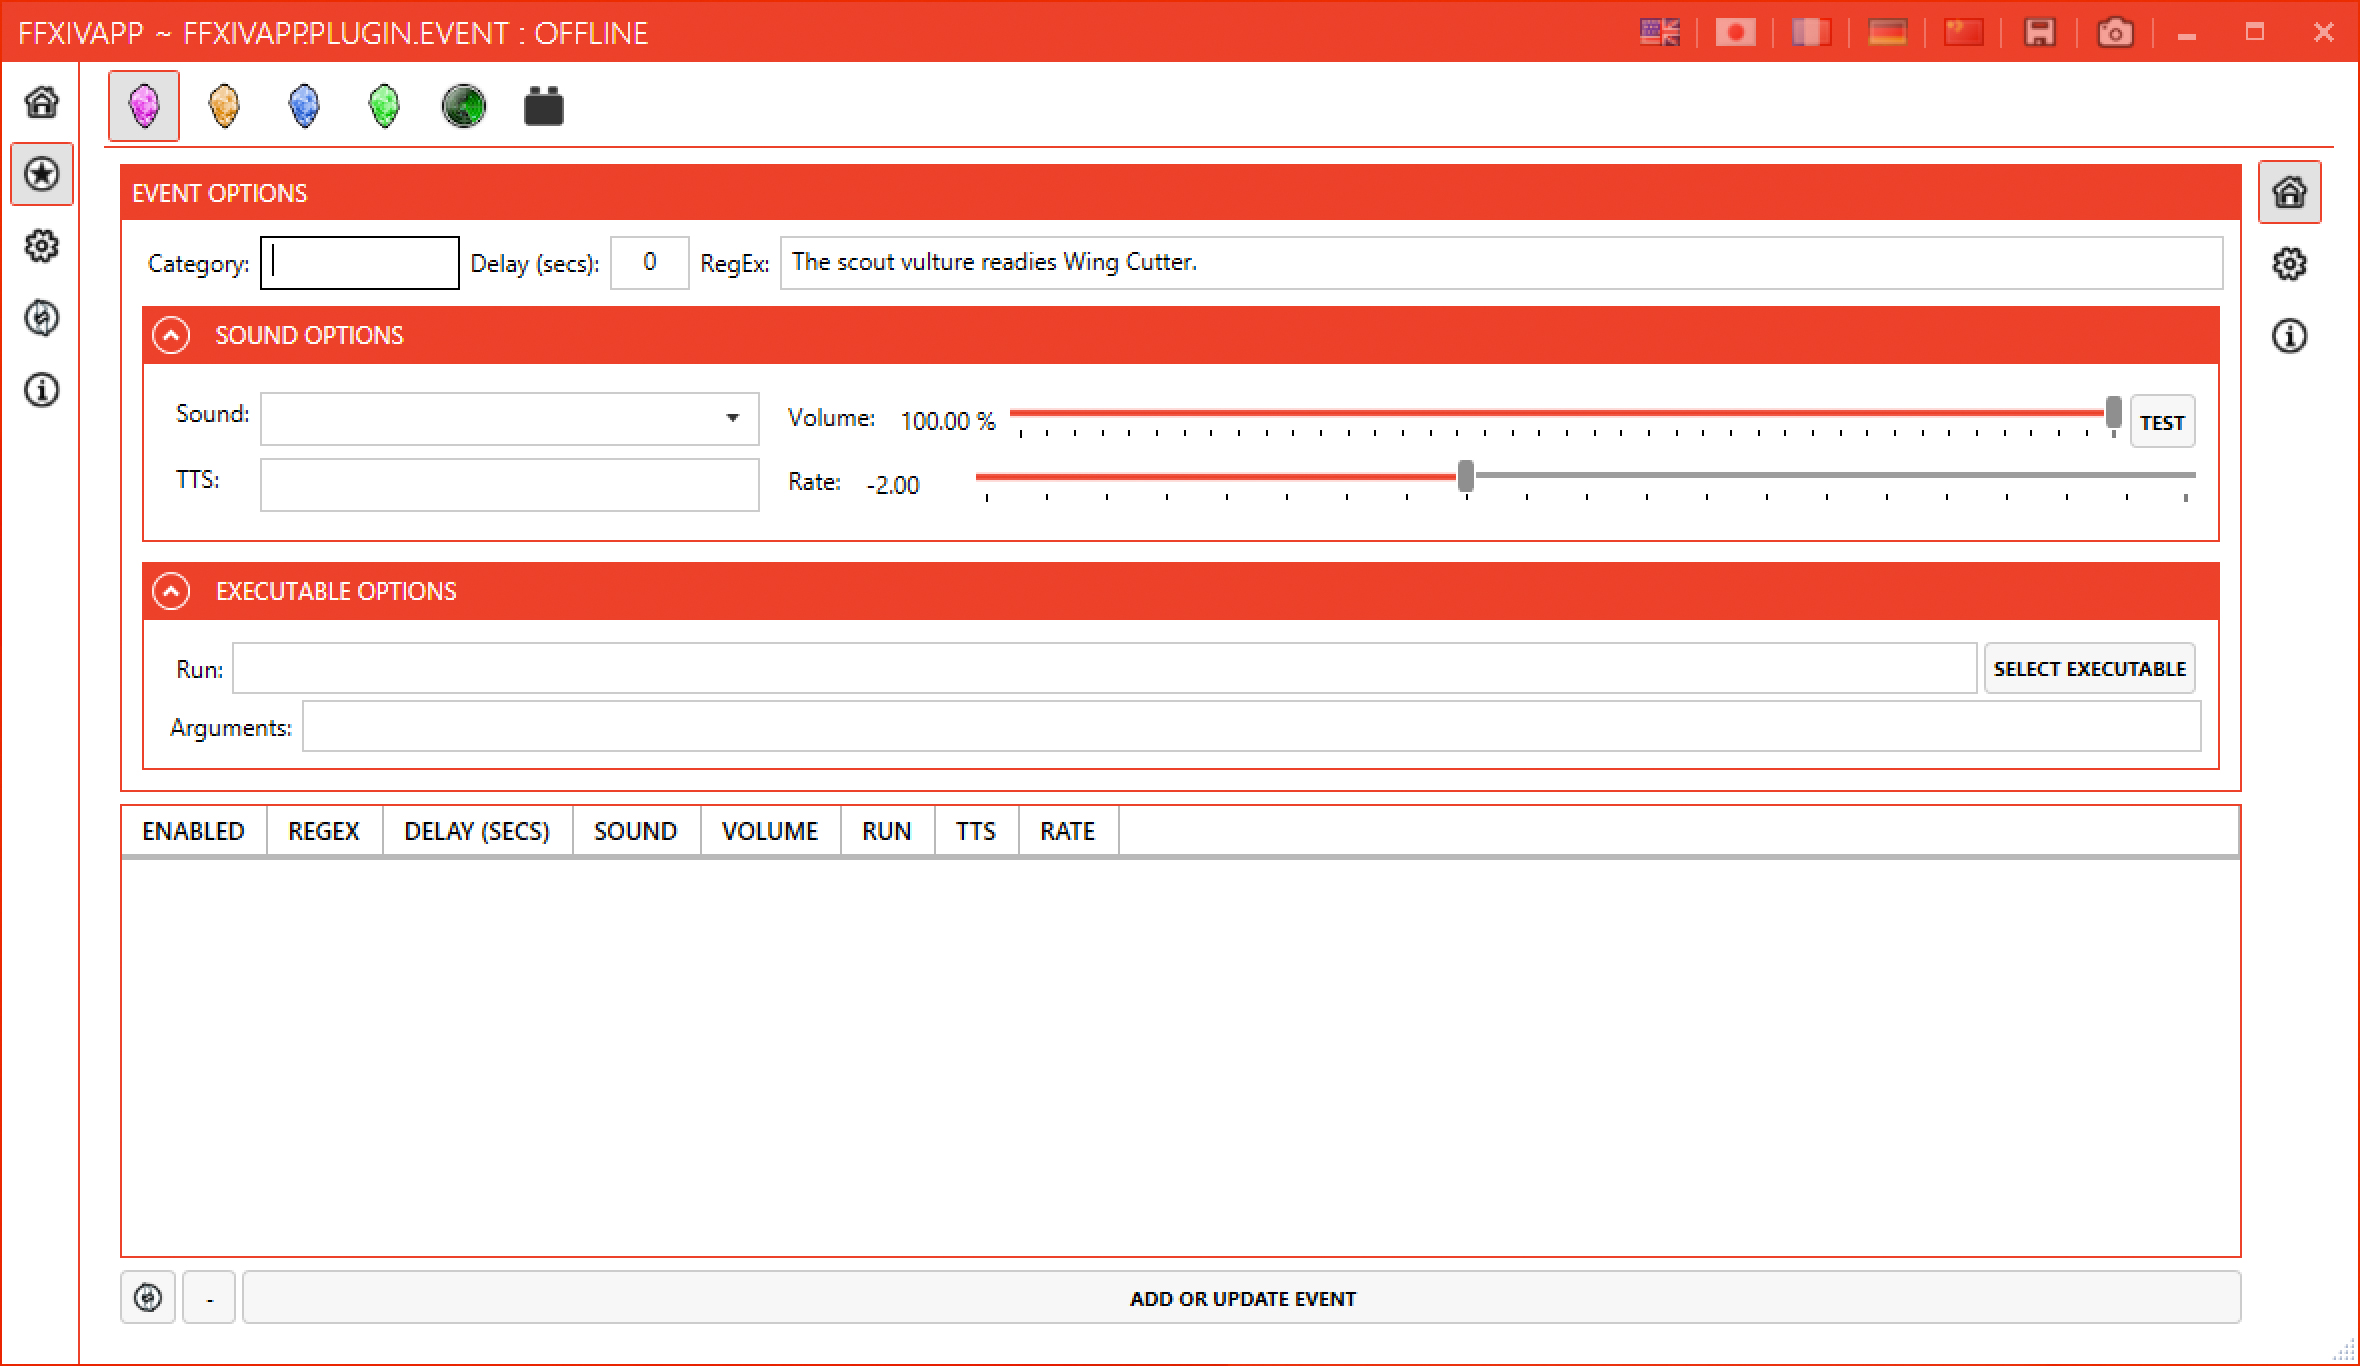This screenshot has height=1366, width=2360.
Task: Click the Category input field
Action: point(360,263)
